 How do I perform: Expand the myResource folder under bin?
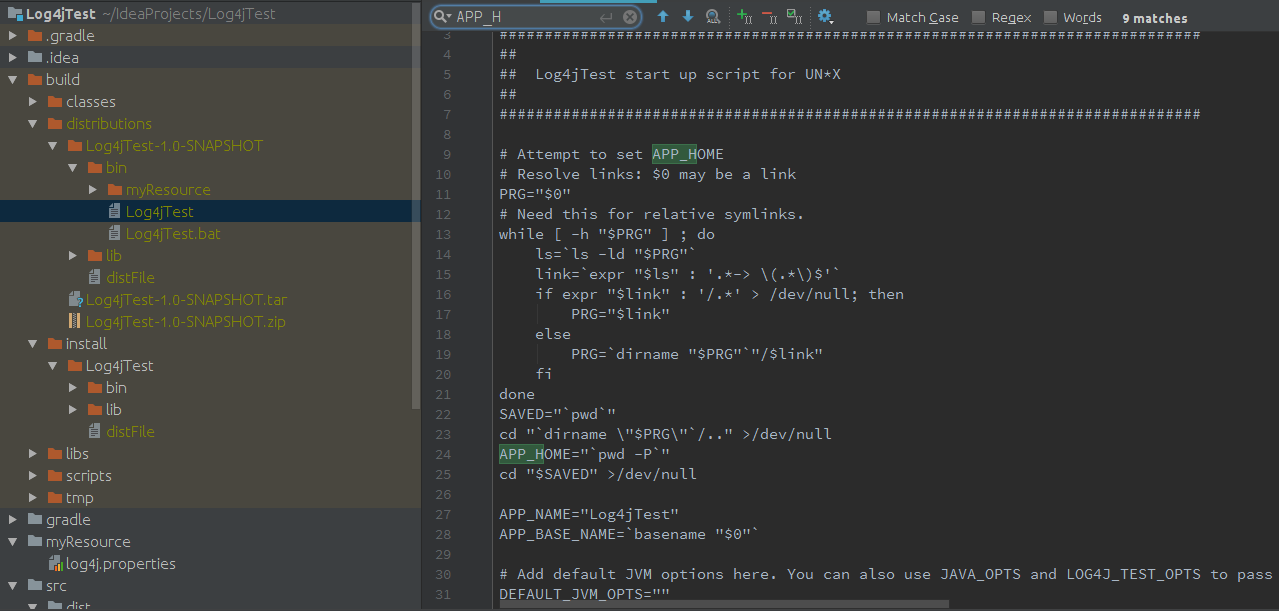(x=93, y=190)
